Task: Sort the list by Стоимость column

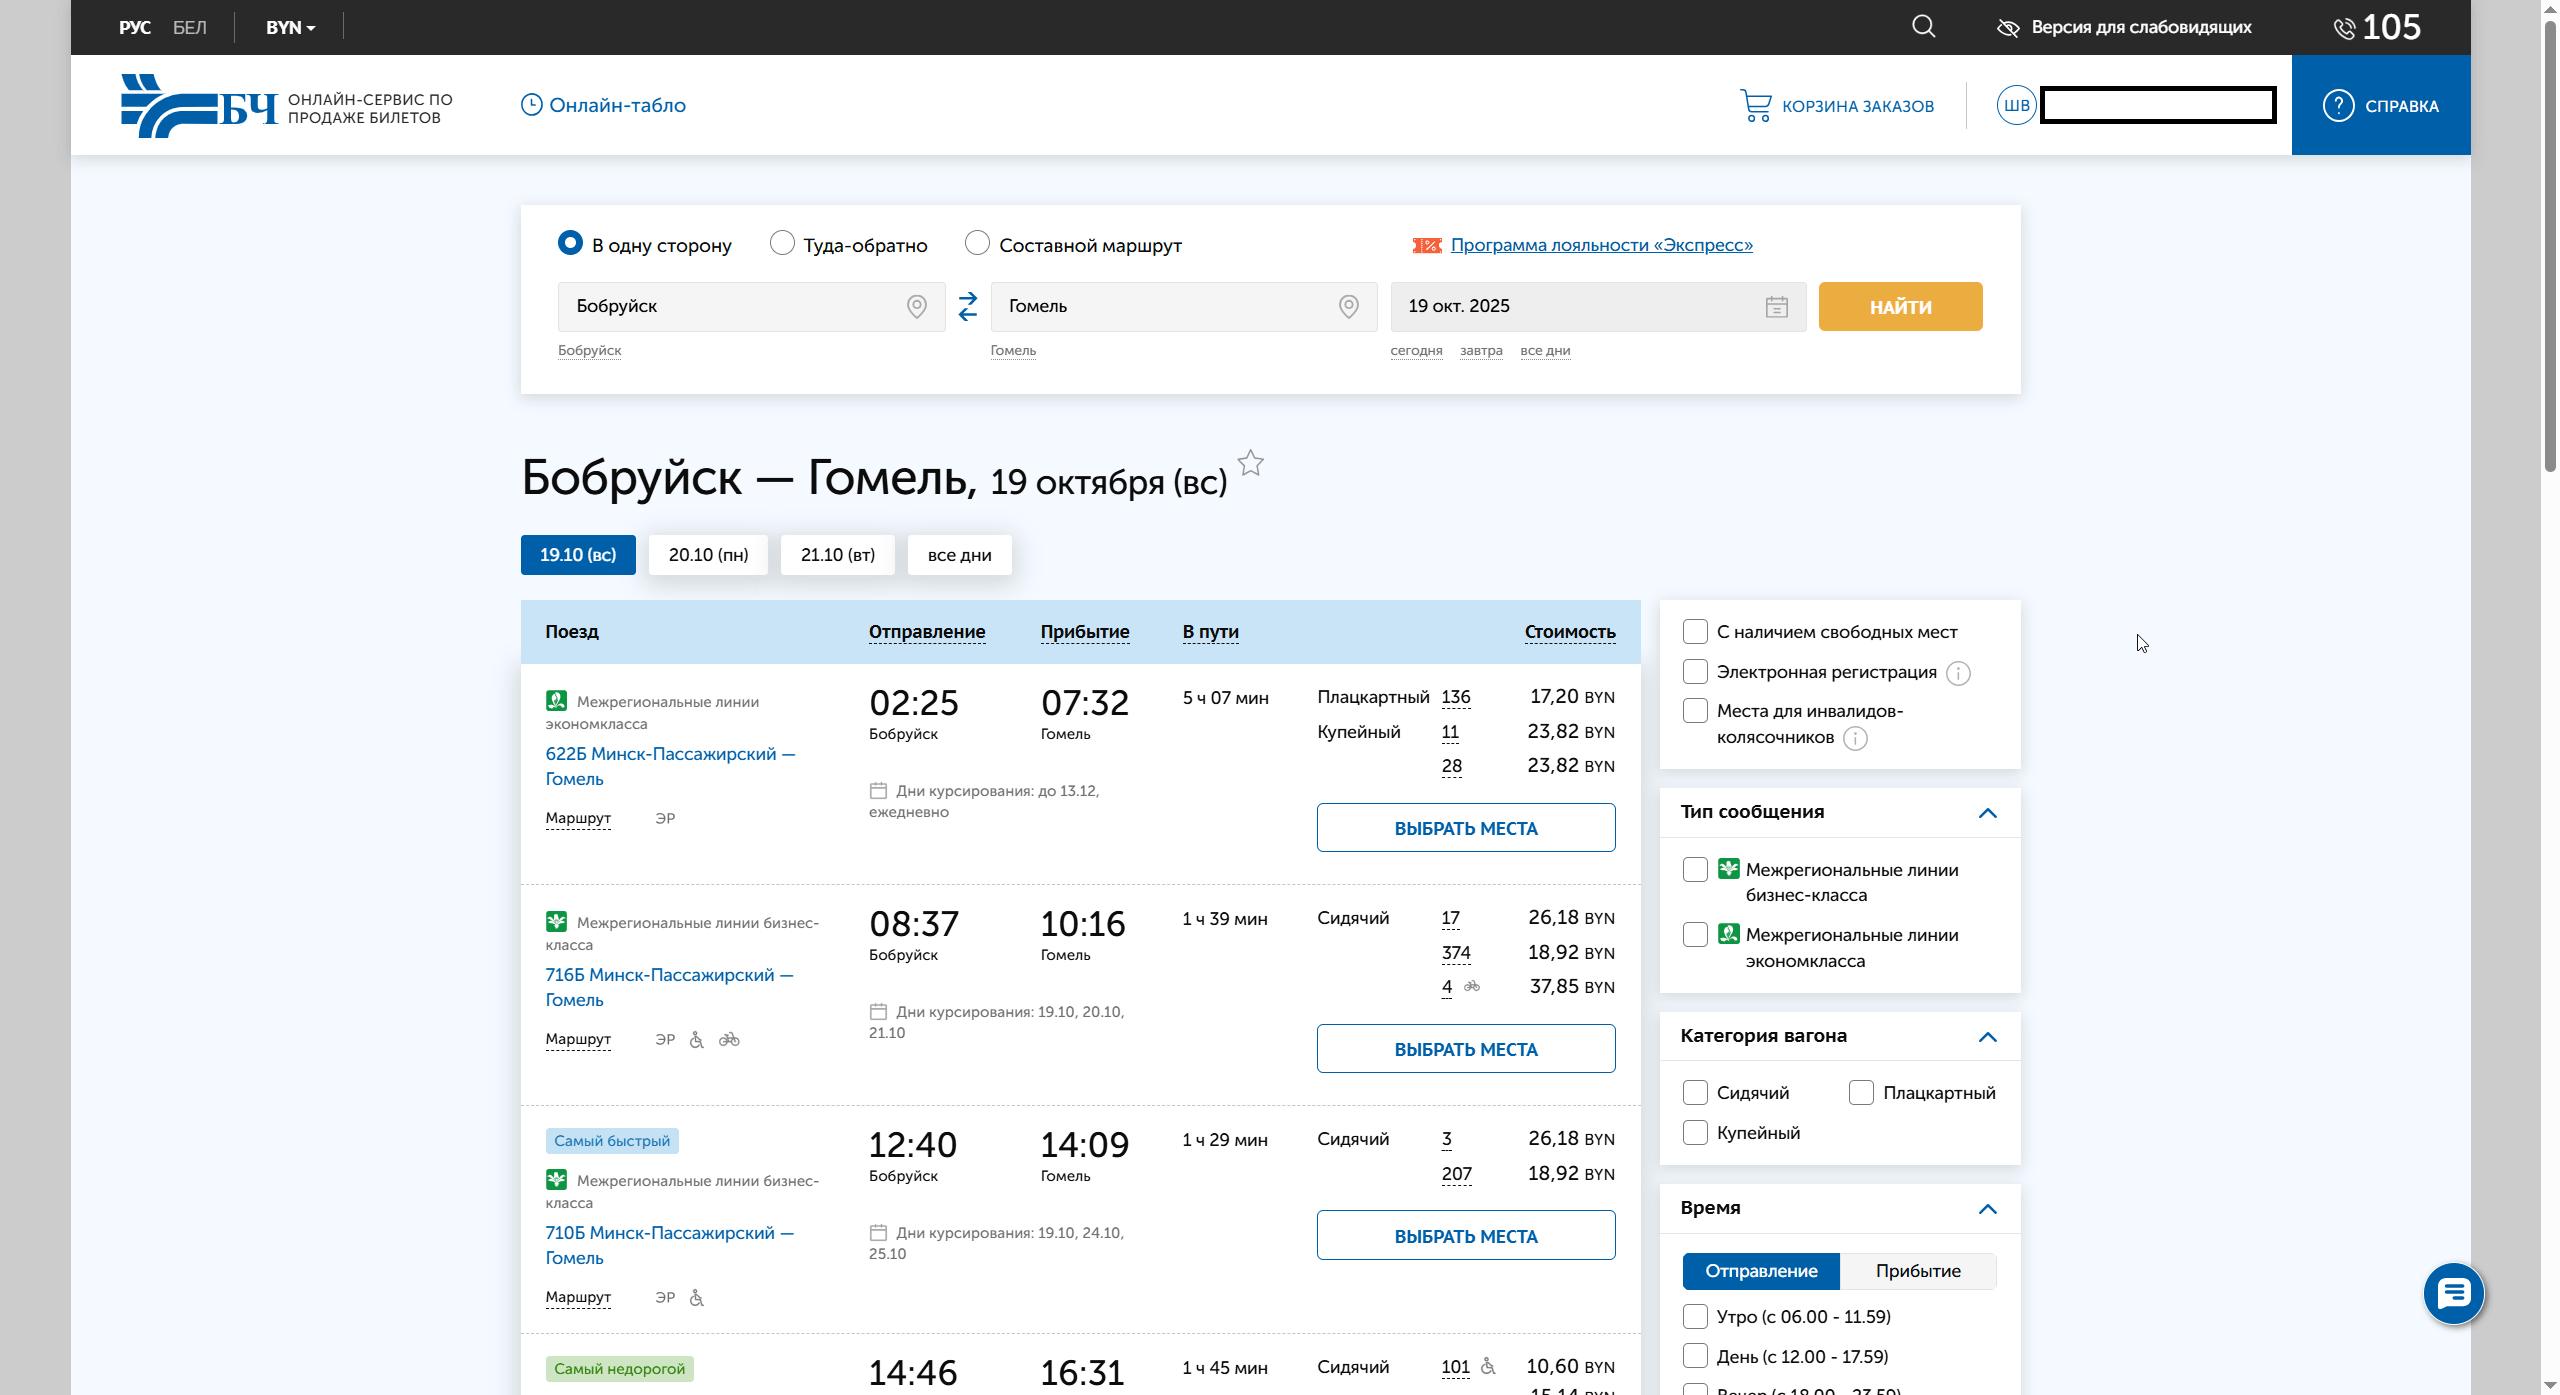Action: pos(1570,631)
